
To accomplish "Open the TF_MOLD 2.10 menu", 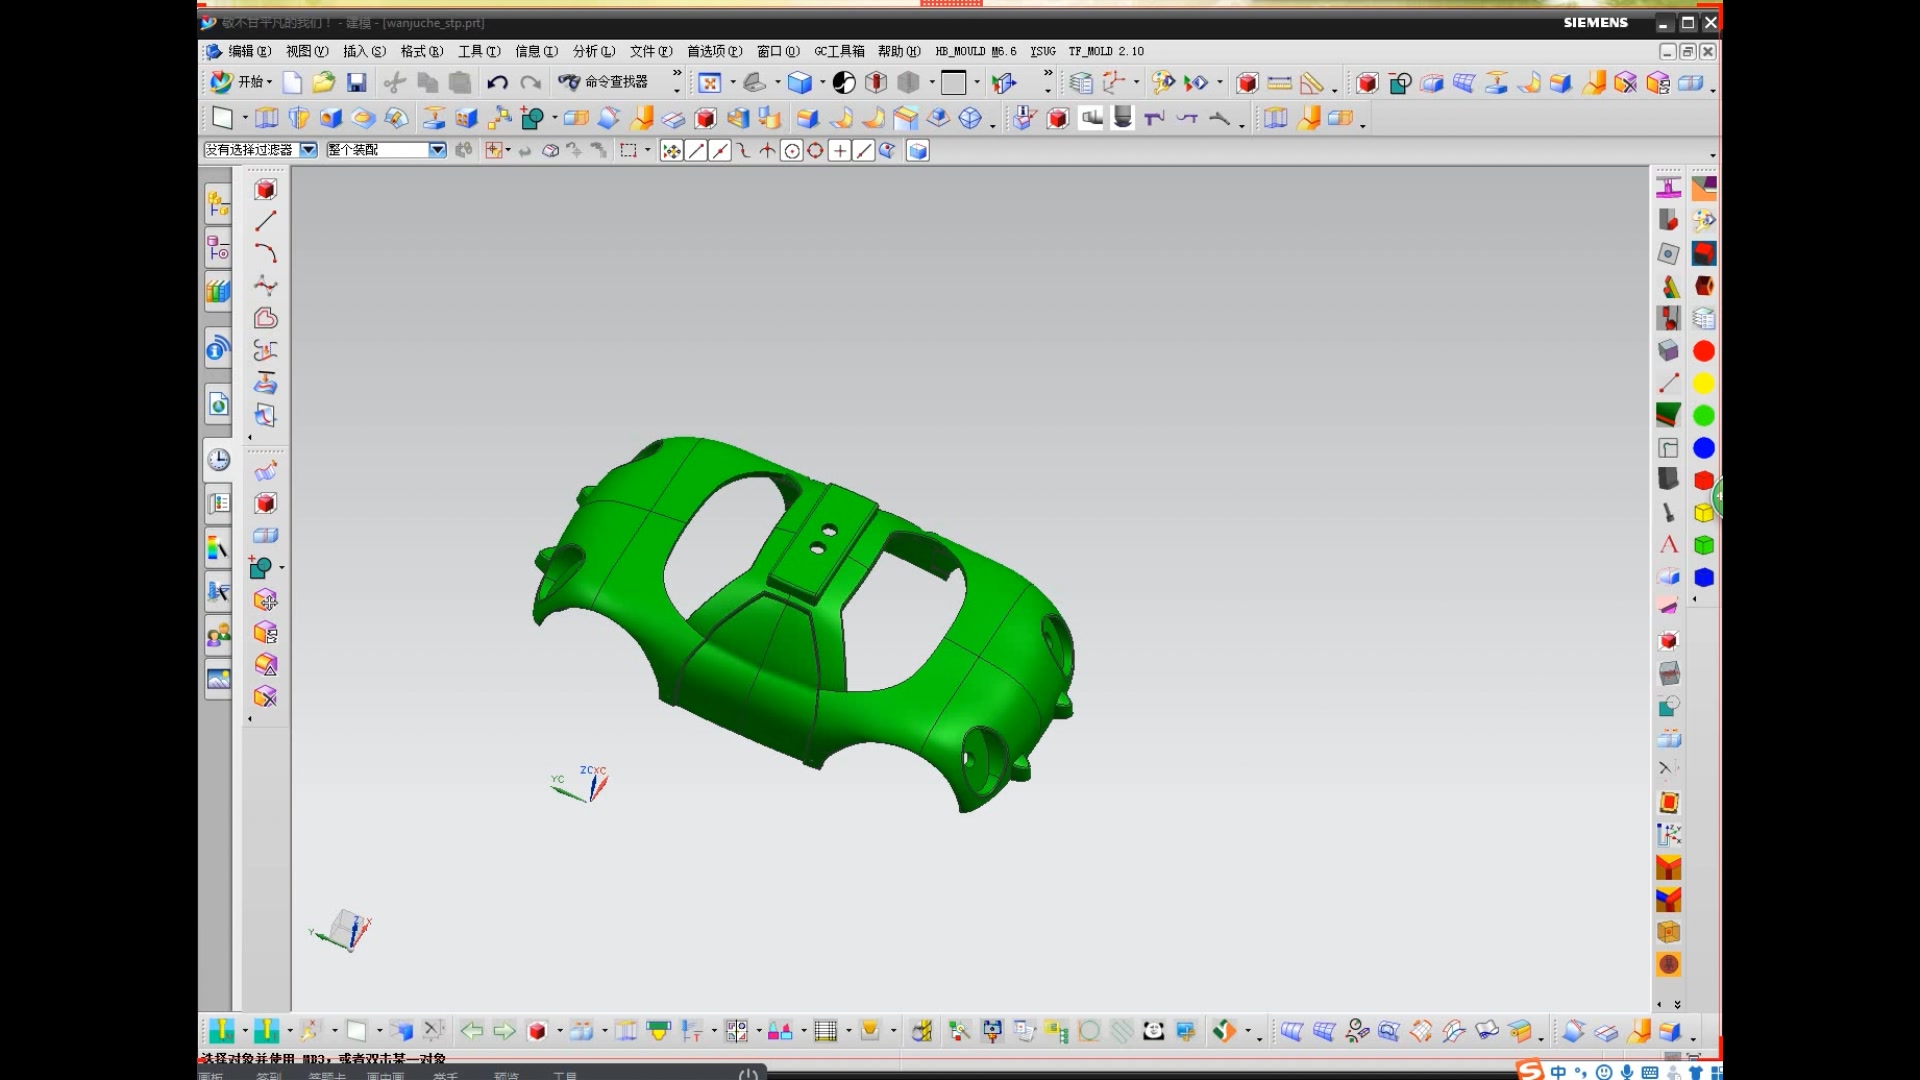I will (1105, 51).
